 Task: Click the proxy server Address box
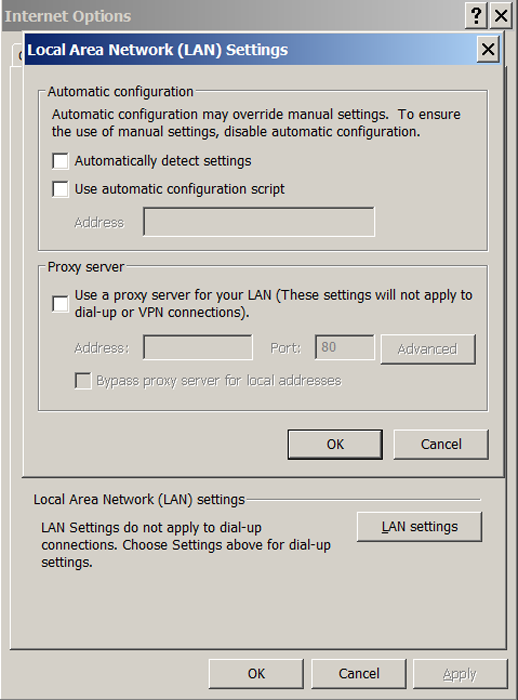pos(198,347)
